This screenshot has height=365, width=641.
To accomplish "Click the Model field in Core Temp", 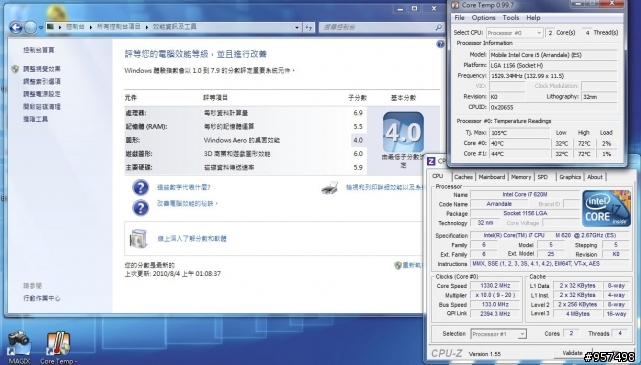I will tap(553, 54).
